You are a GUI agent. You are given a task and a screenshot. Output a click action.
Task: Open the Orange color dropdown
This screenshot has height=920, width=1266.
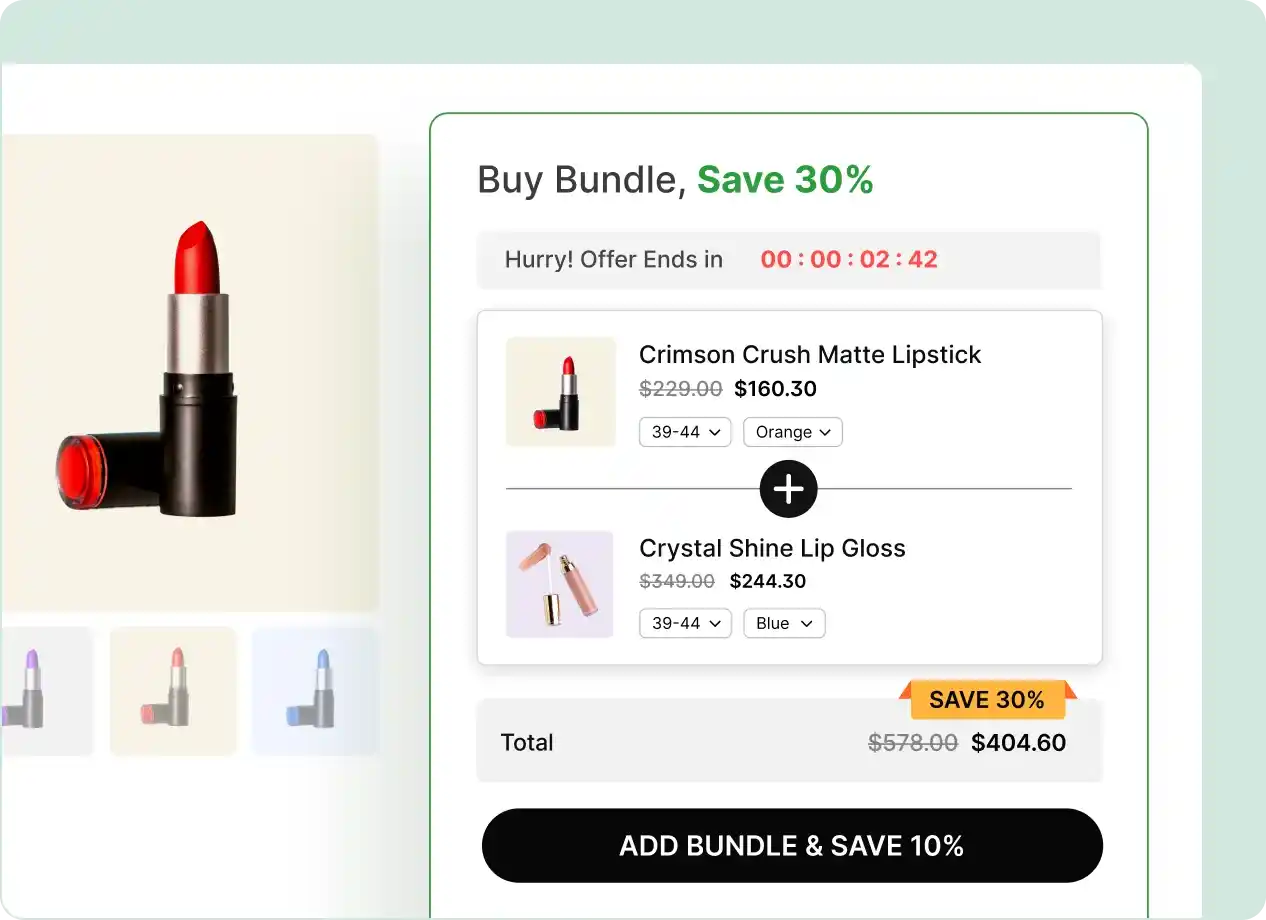point(792,431)
